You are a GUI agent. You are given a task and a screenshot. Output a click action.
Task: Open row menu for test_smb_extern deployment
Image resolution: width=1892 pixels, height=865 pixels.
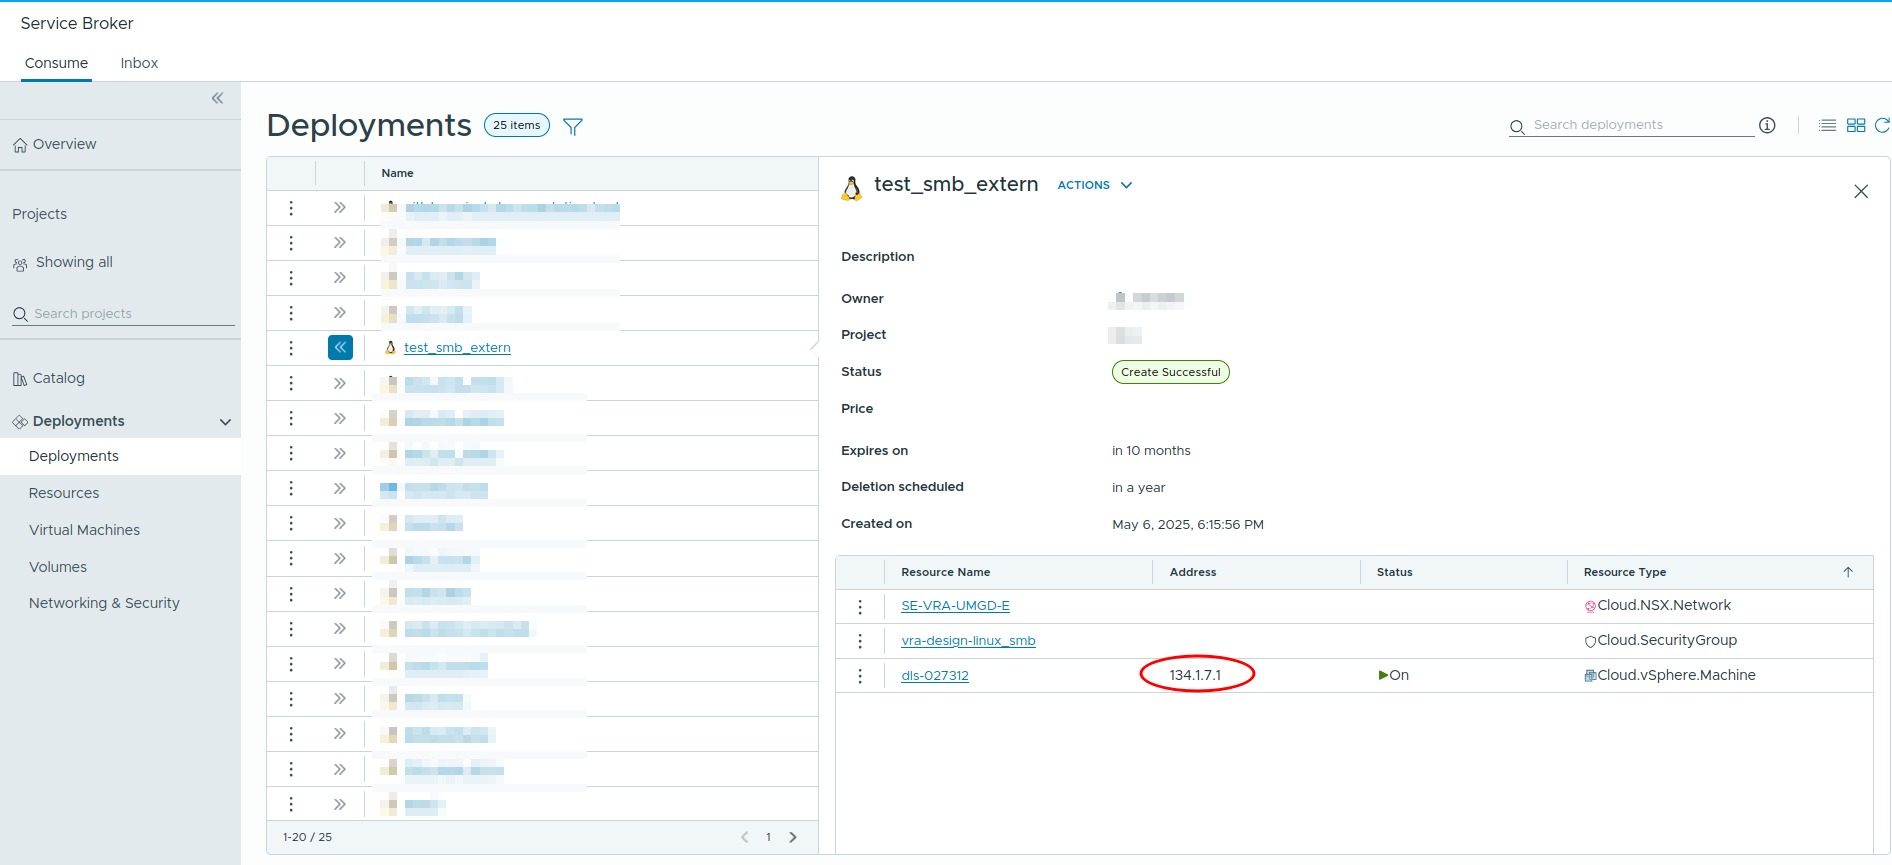coord(291,348)
